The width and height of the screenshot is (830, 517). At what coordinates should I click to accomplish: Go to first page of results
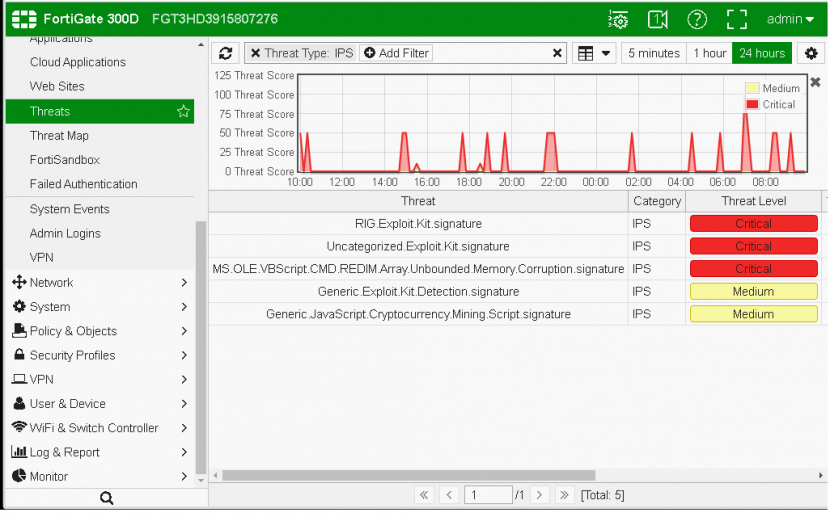(423, 496)
